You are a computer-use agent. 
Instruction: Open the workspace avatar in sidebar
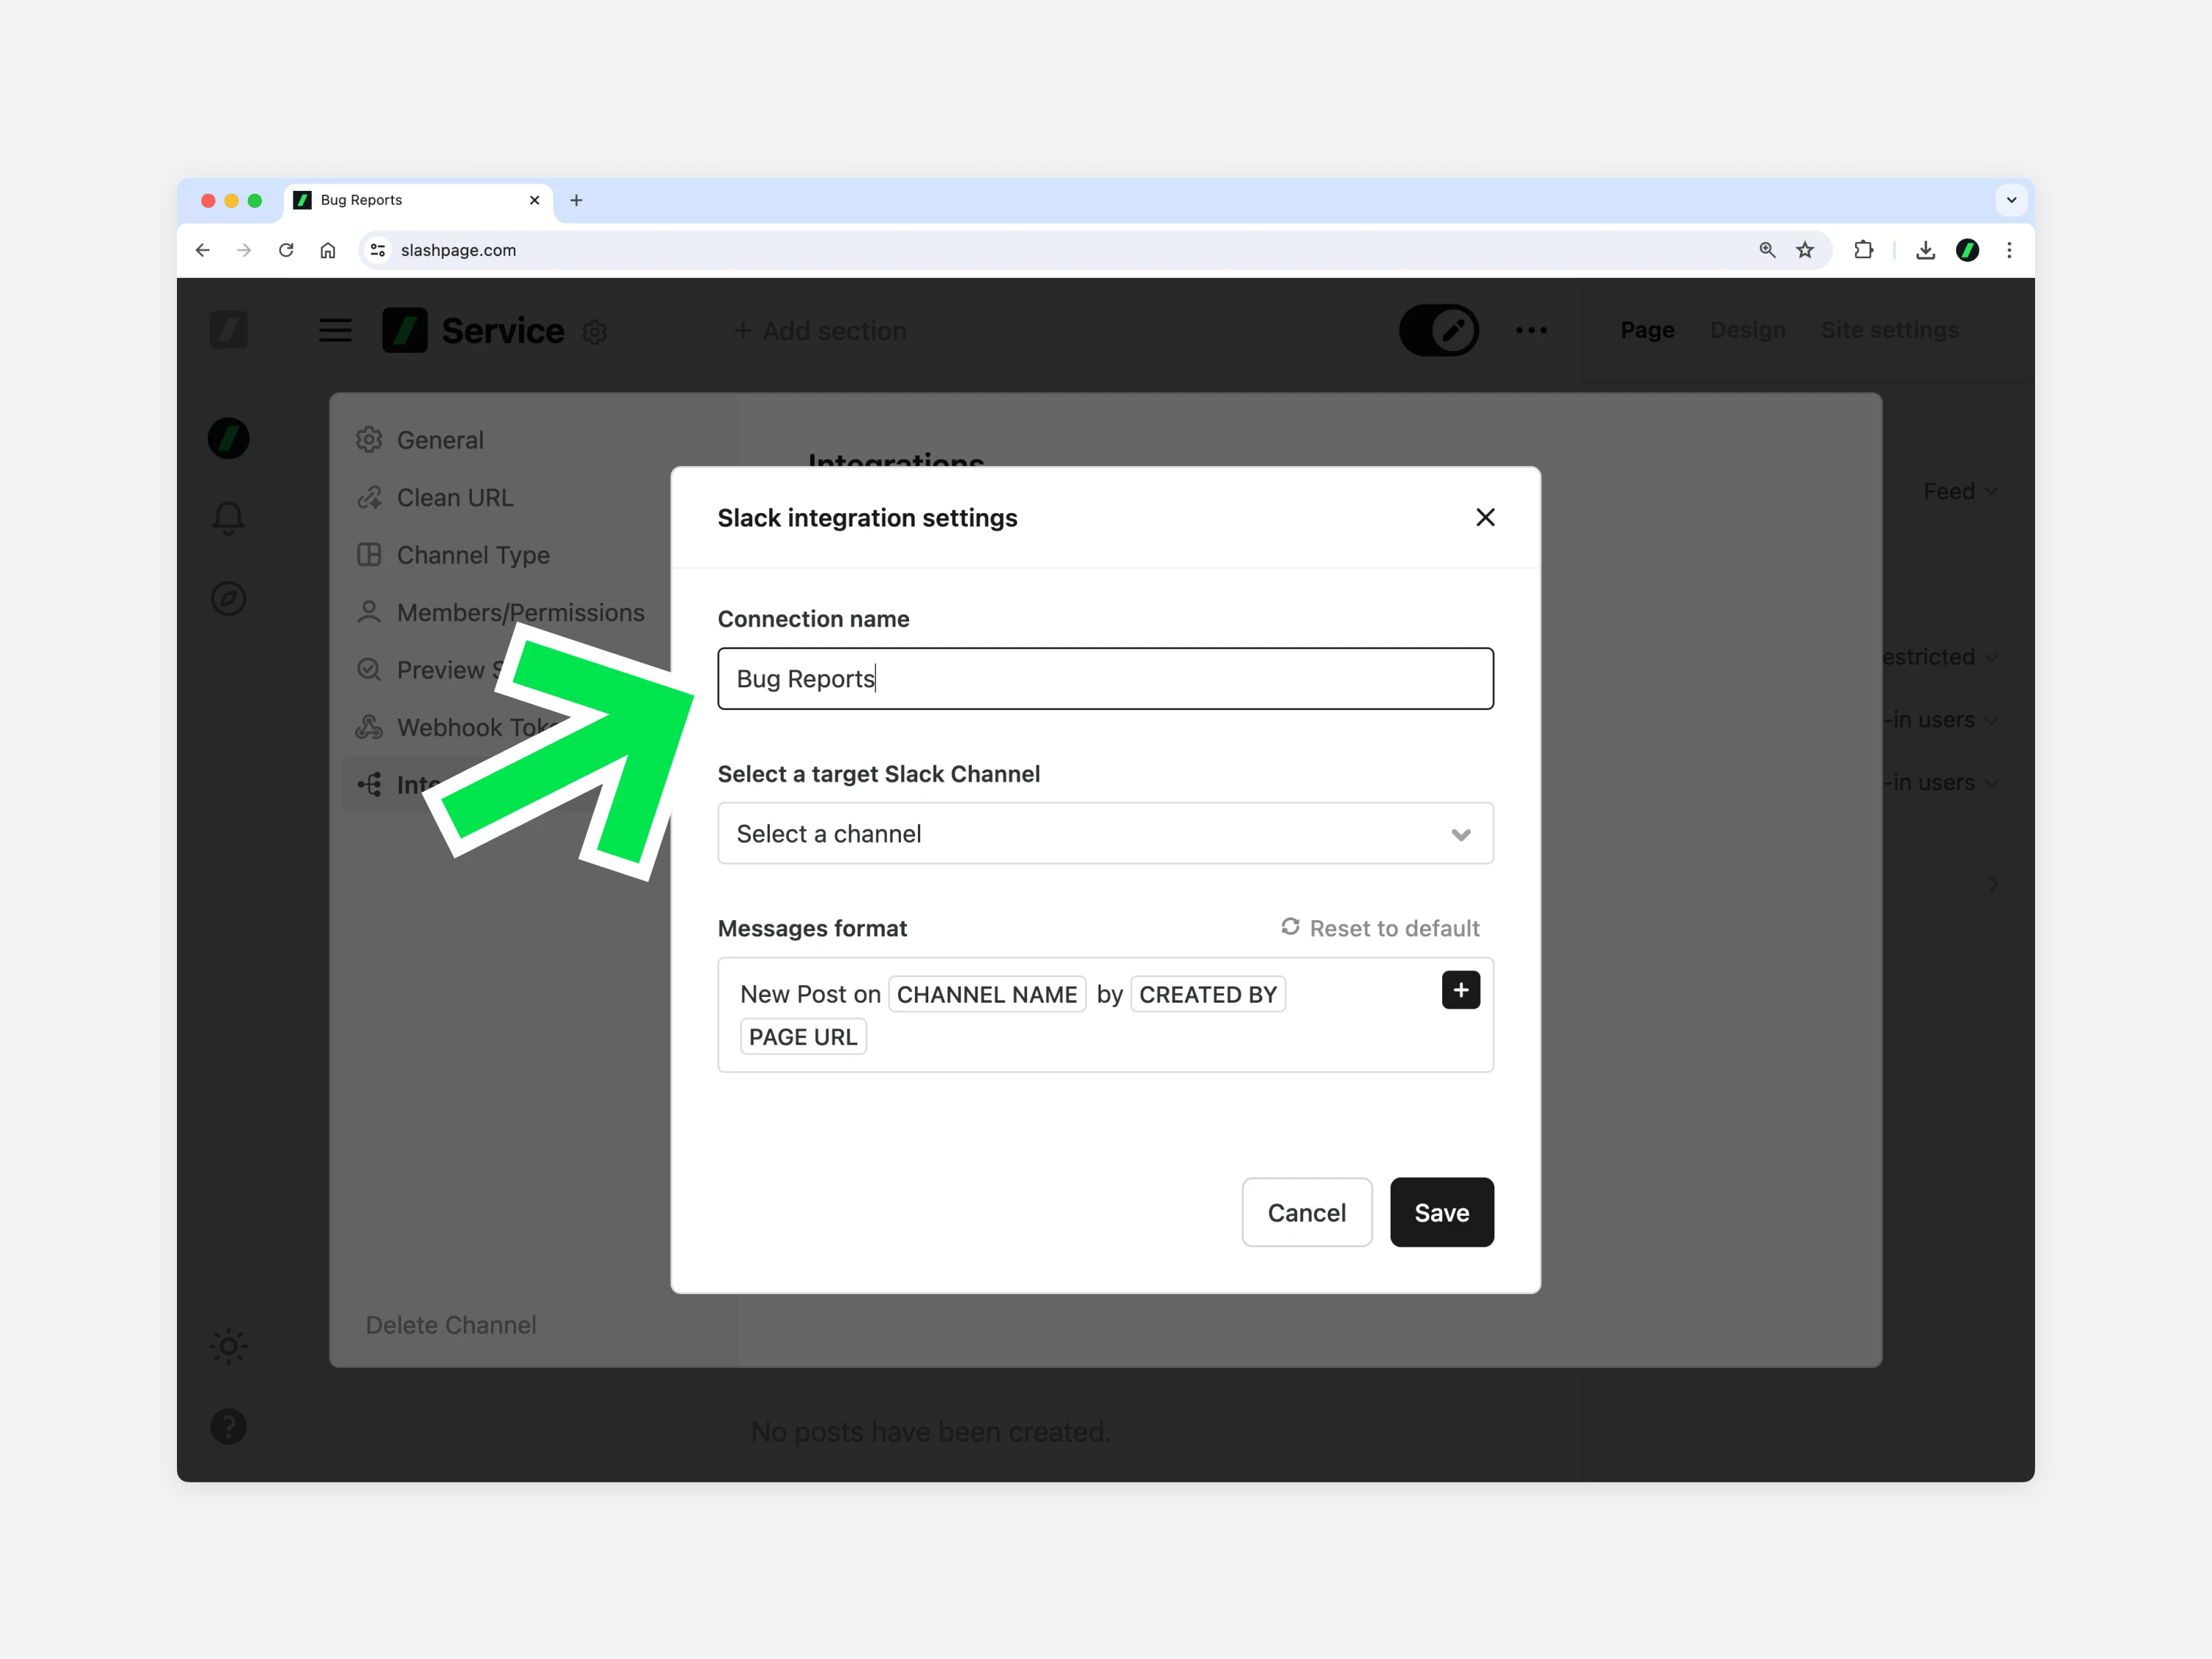[x=228, y=438]
